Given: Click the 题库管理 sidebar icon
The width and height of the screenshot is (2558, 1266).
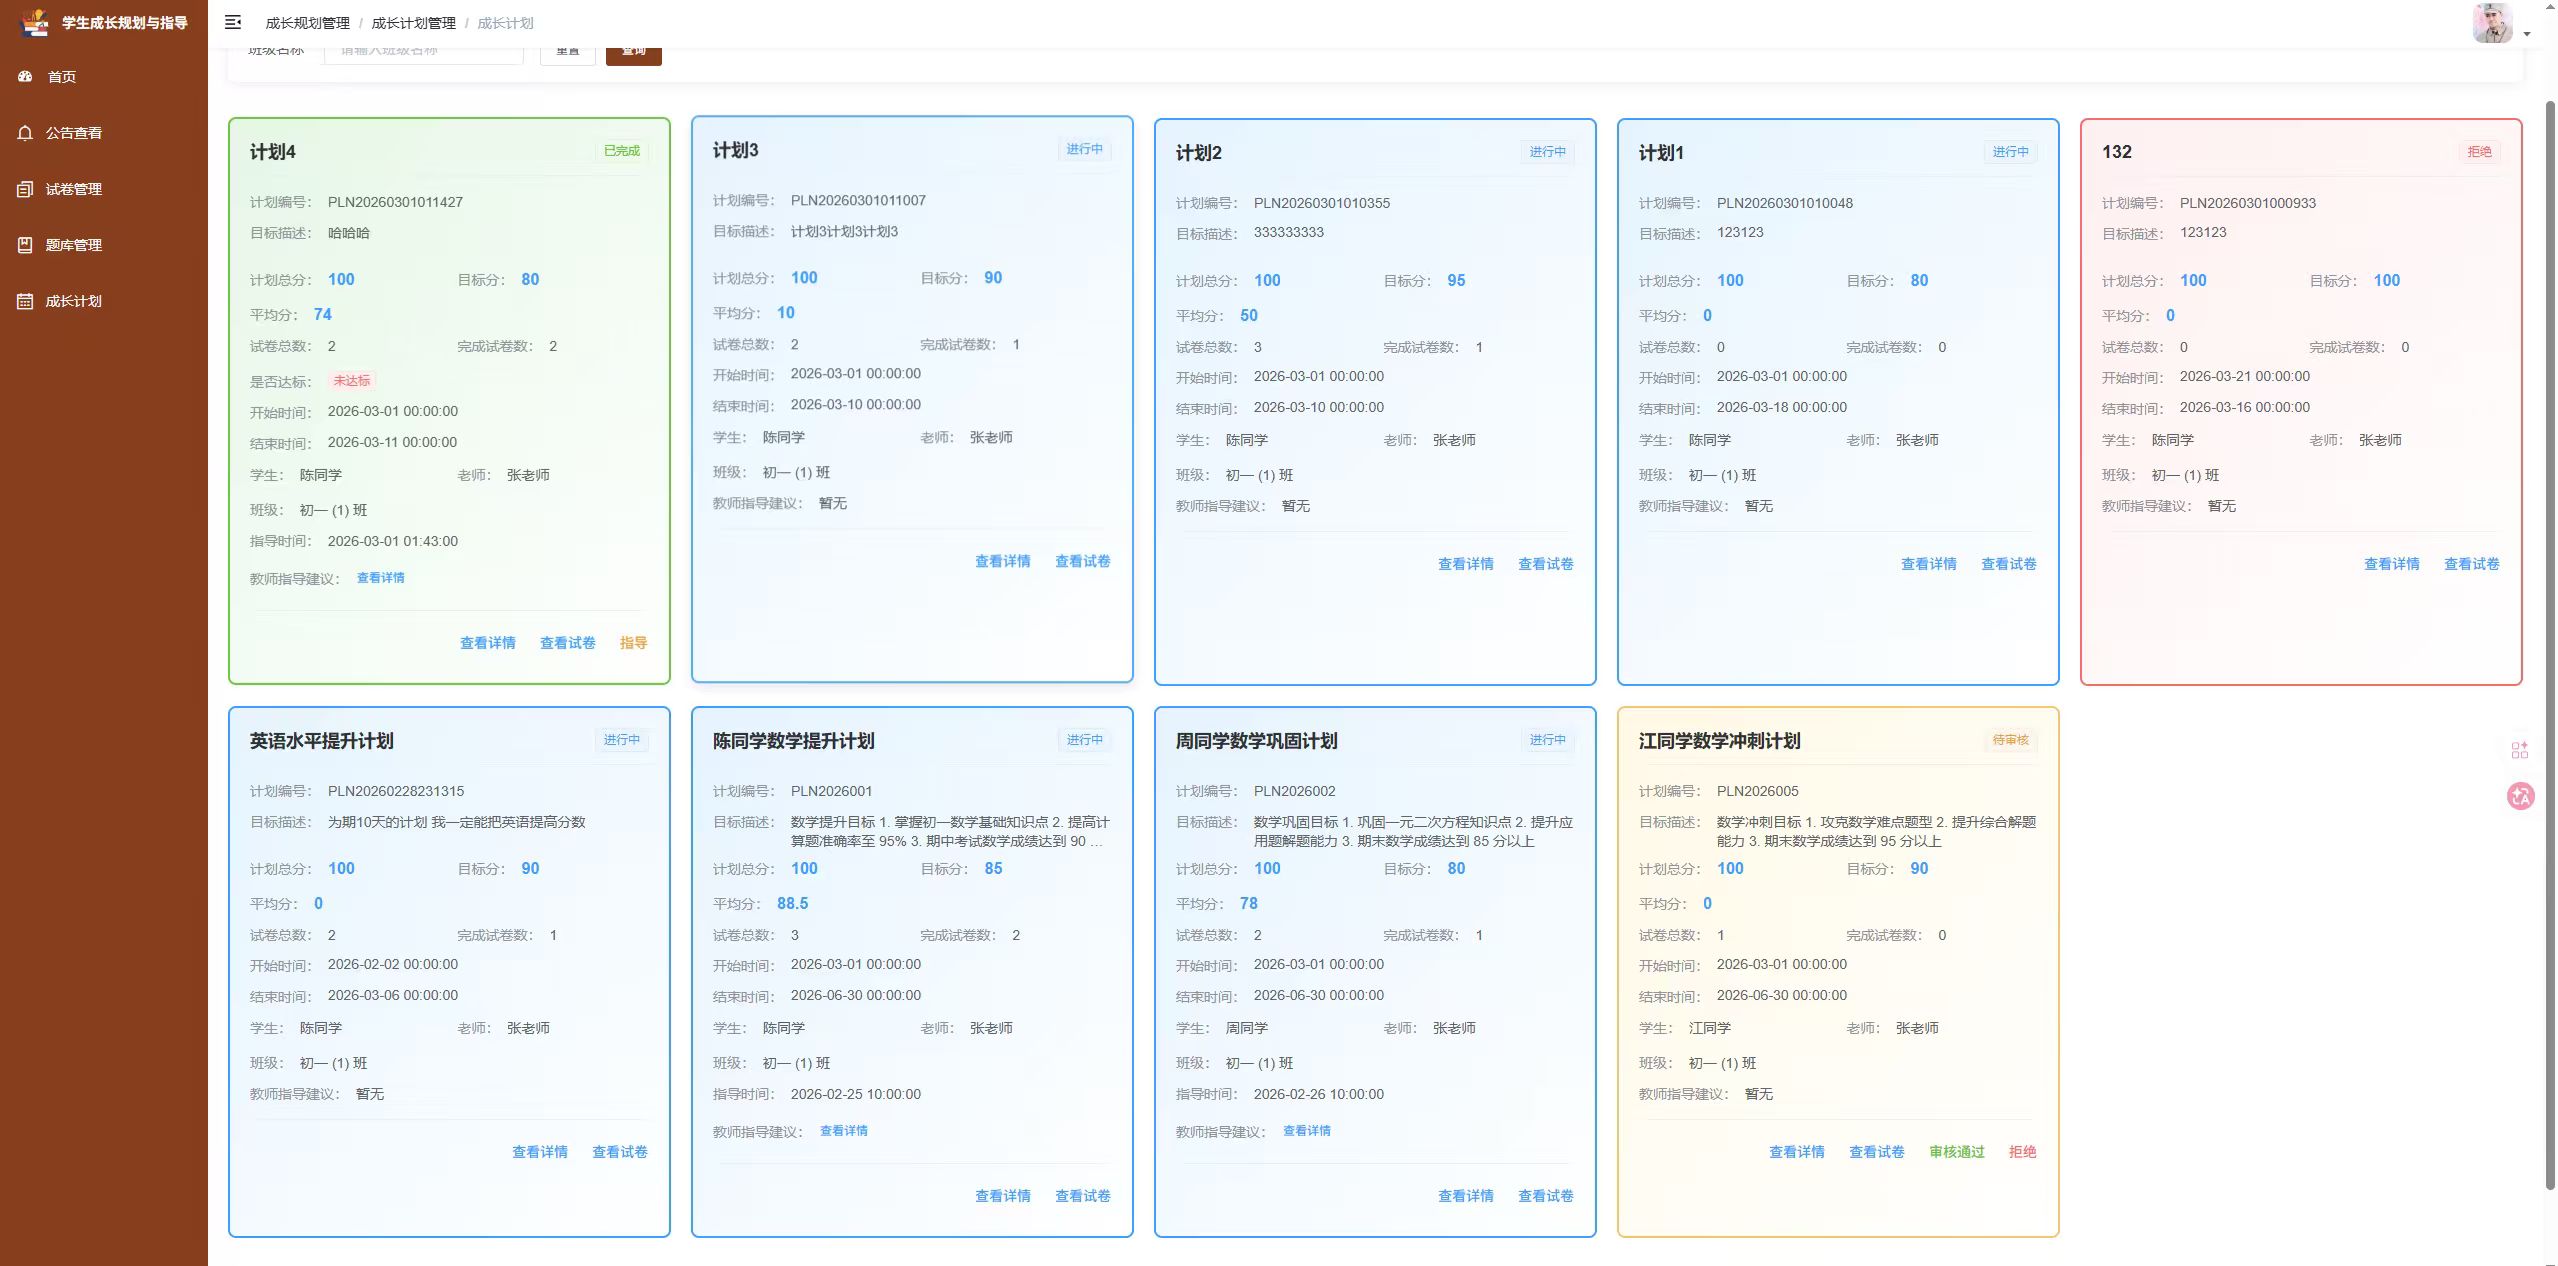Looking at the screenshot, I should (x=25, y=245).
